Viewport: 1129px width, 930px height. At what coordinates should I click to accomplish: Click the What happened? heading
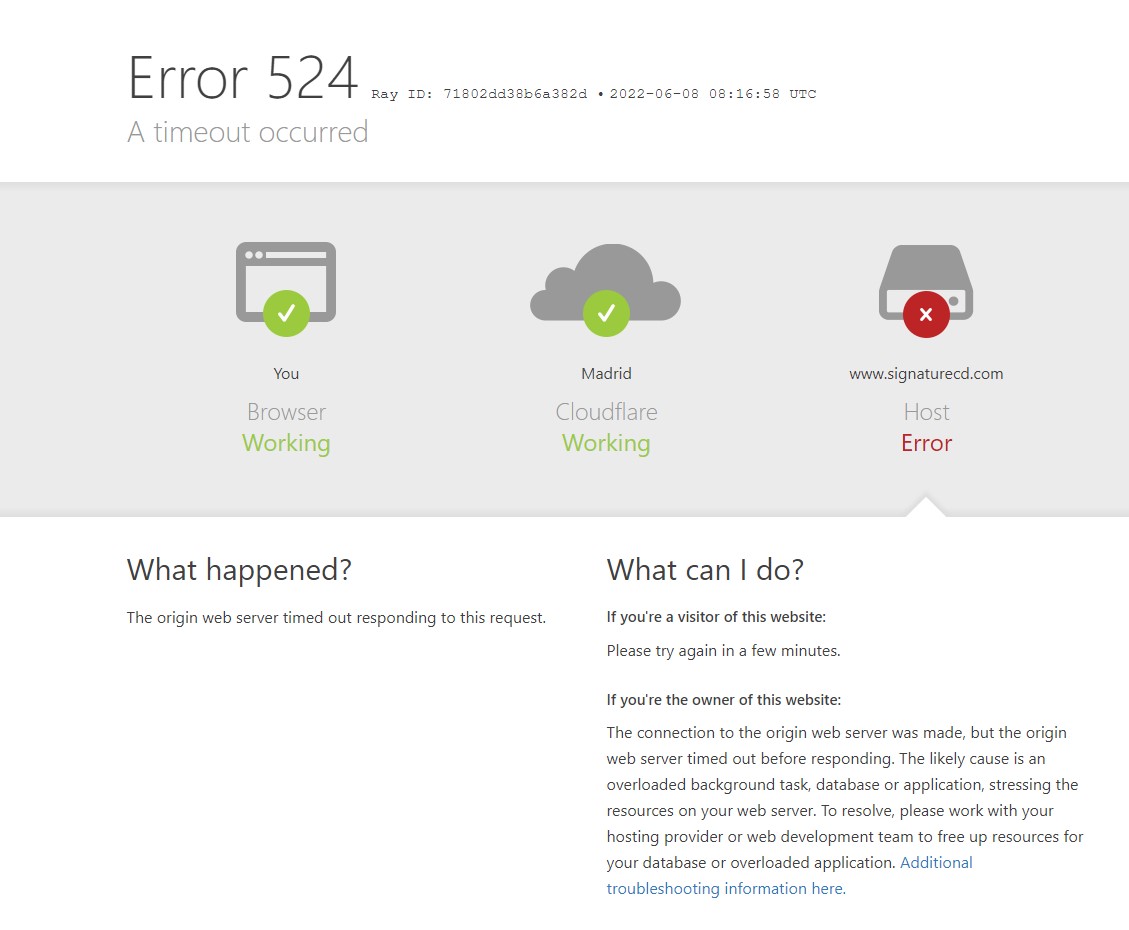pos(239,569)
